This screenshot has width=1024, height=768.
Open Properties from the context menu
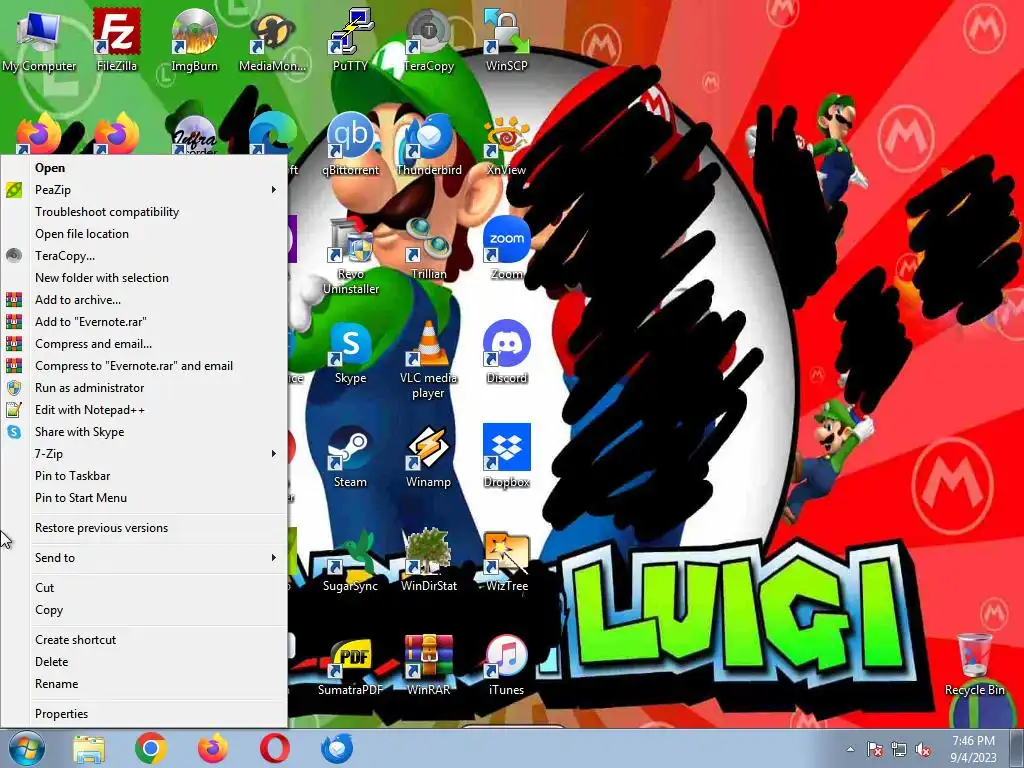click(x=144, y=714)
